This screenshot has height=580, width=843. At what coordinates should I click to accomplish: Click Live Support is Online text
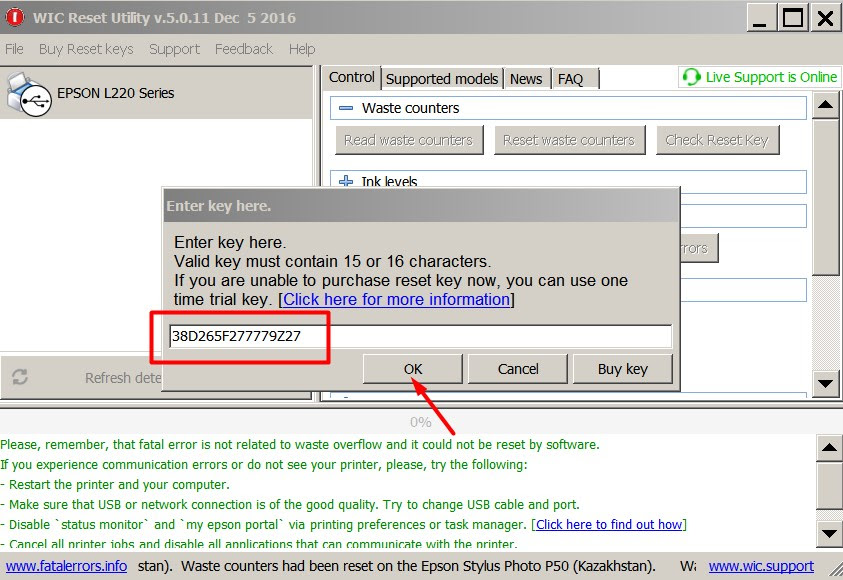pos(771,77)
